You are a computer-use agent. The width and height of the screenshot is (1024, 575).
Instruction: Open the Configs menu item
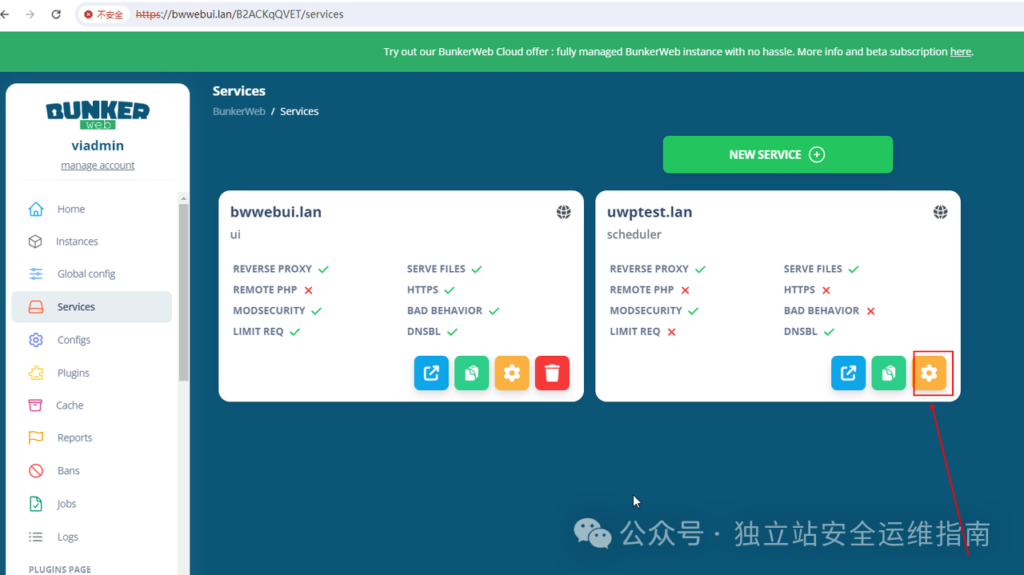74,340
